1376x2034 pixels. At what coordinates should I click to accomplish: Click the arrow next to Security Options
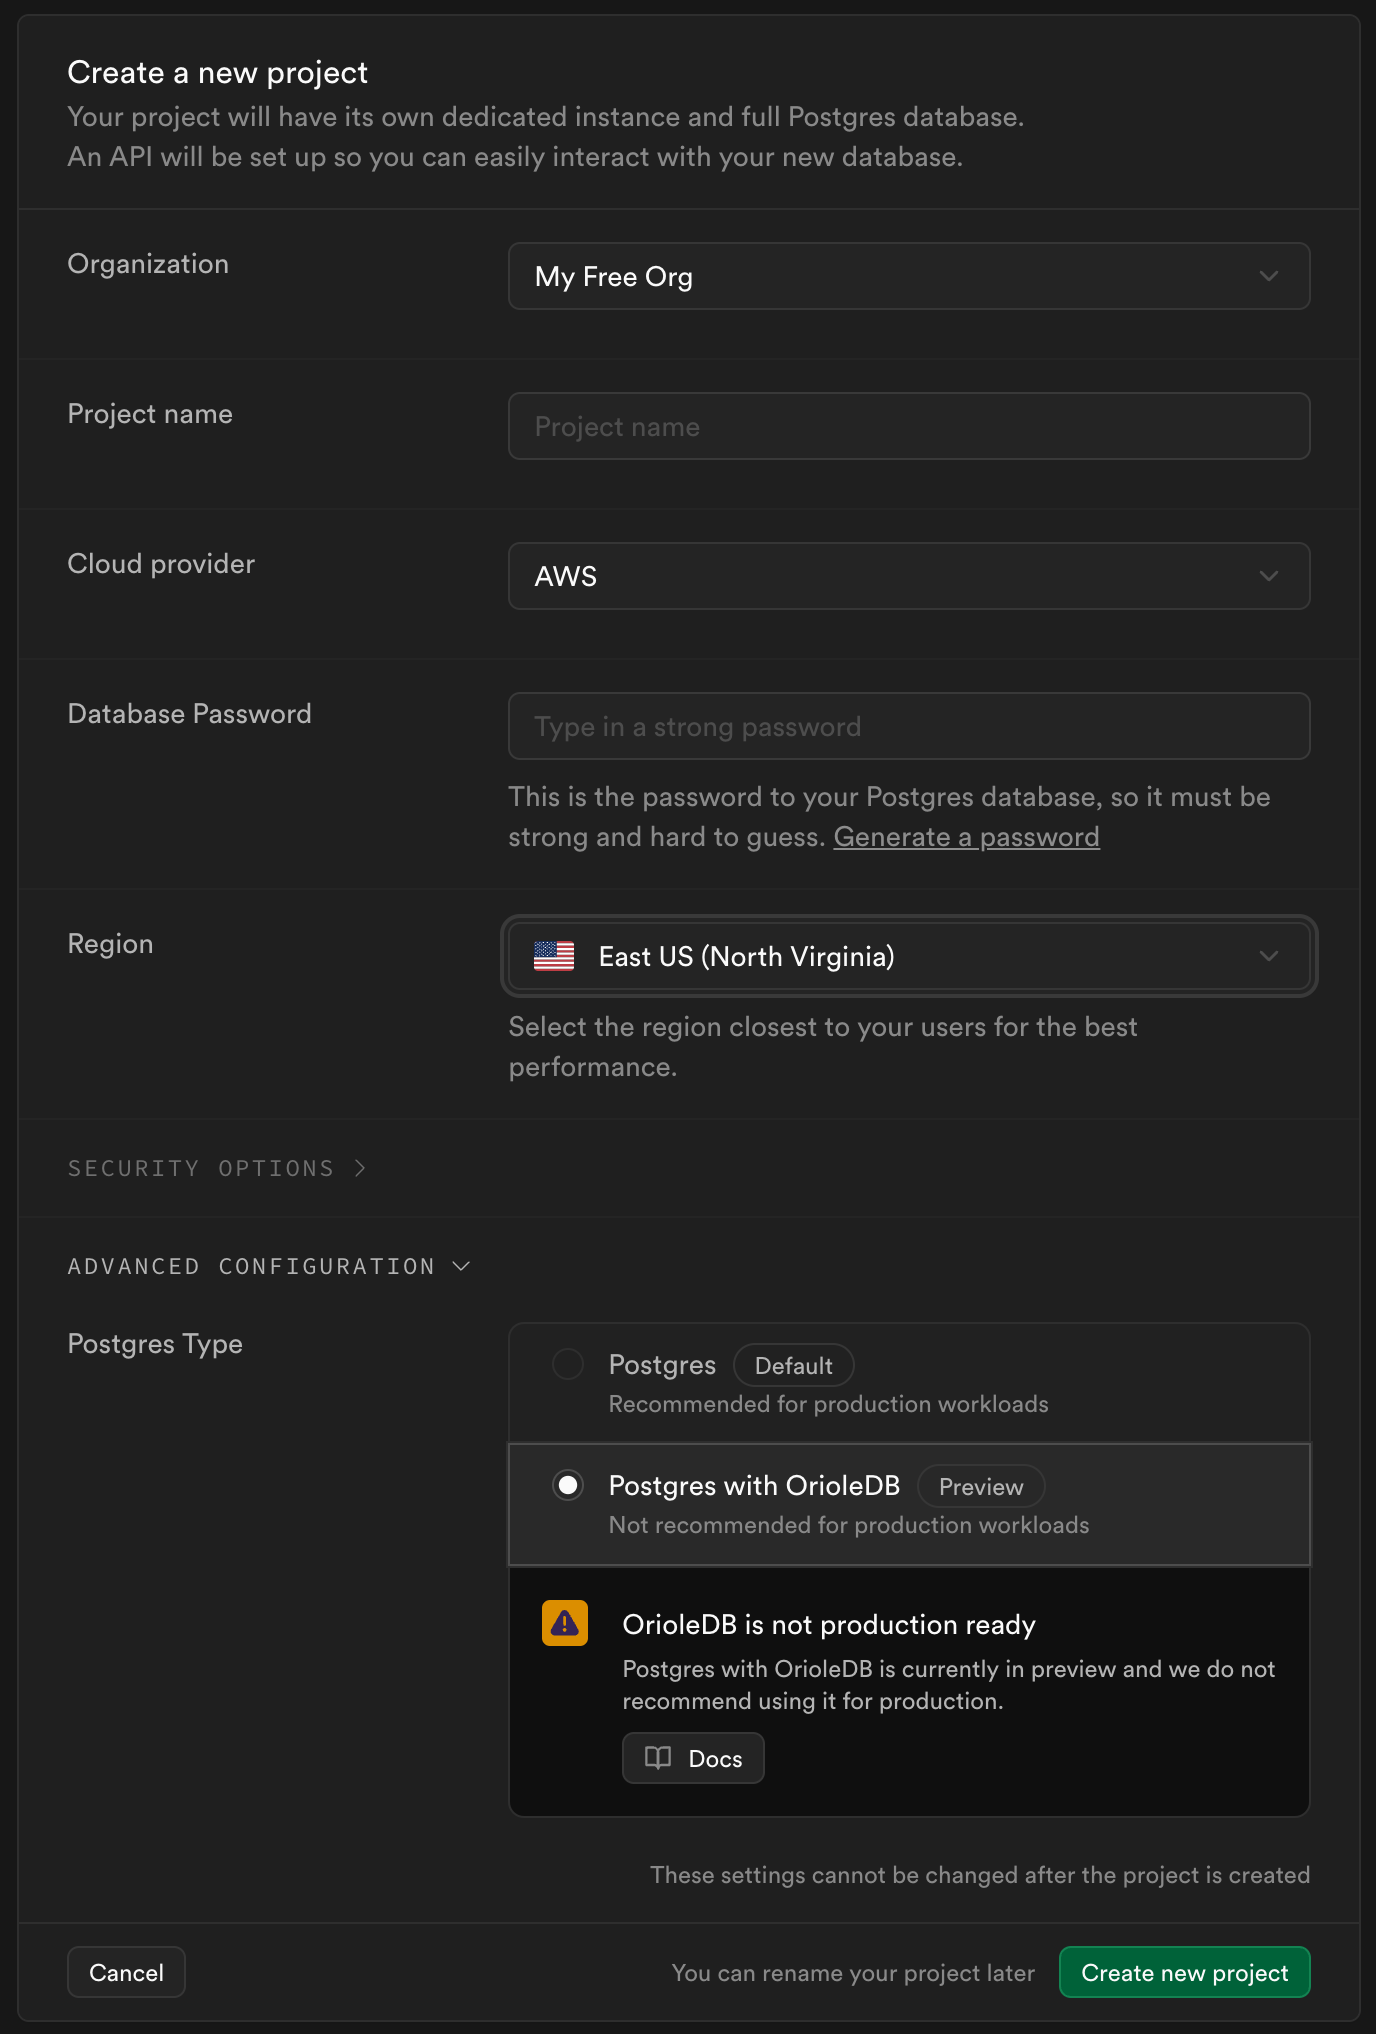coord(360,1168)
